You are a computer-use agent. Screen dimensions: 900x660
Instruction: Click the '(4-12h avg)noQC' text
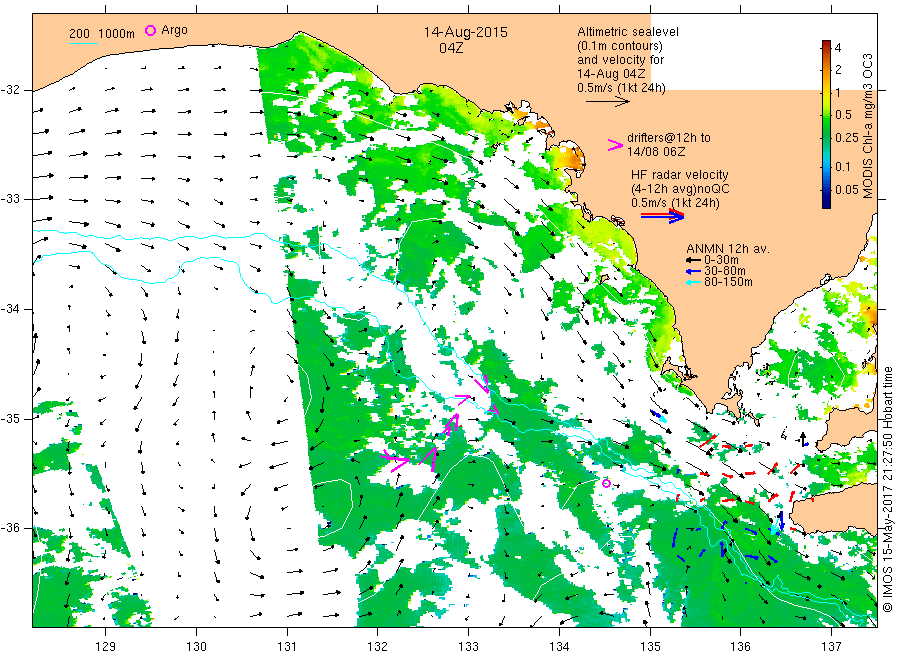click(680, 189)
